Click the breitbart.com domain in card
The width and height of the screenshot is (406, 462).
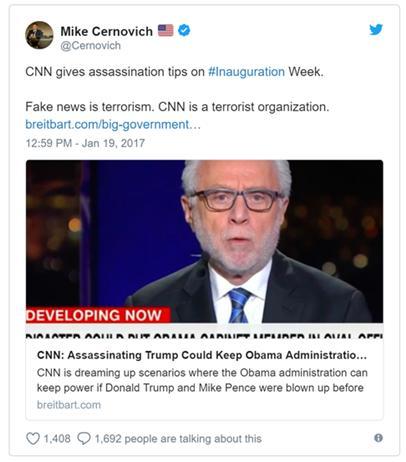click(69, 405)
